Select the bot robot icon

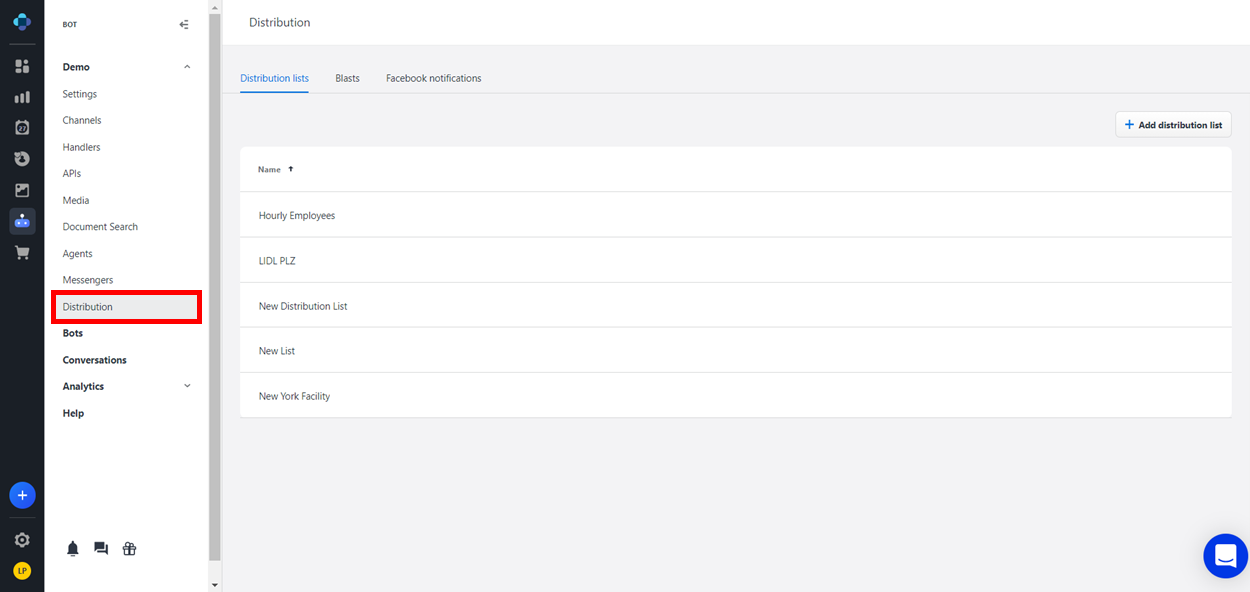[x=22, y=221]
